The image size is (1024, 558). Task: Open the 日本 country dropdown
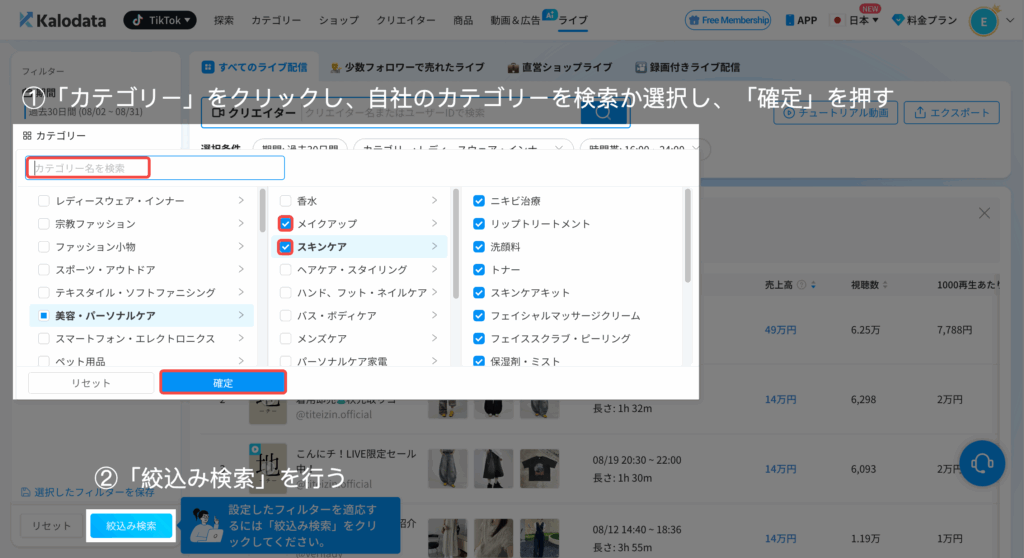856,20
